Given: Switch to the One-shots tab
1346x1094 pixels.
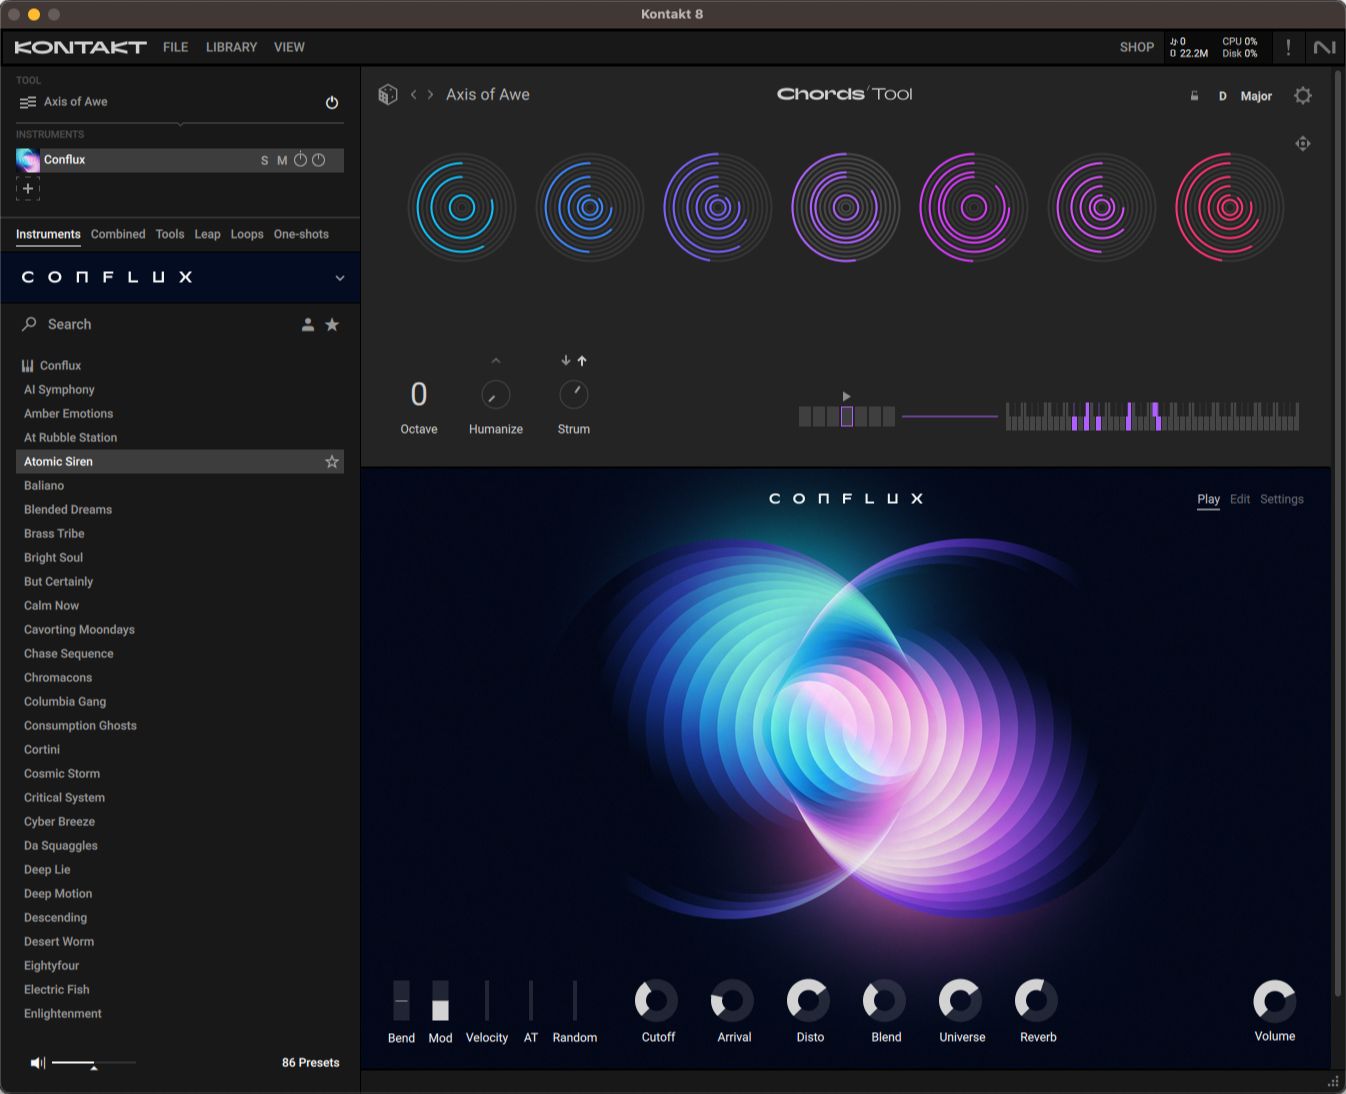Looking at the screenshot, I should [x=301, y=234].
